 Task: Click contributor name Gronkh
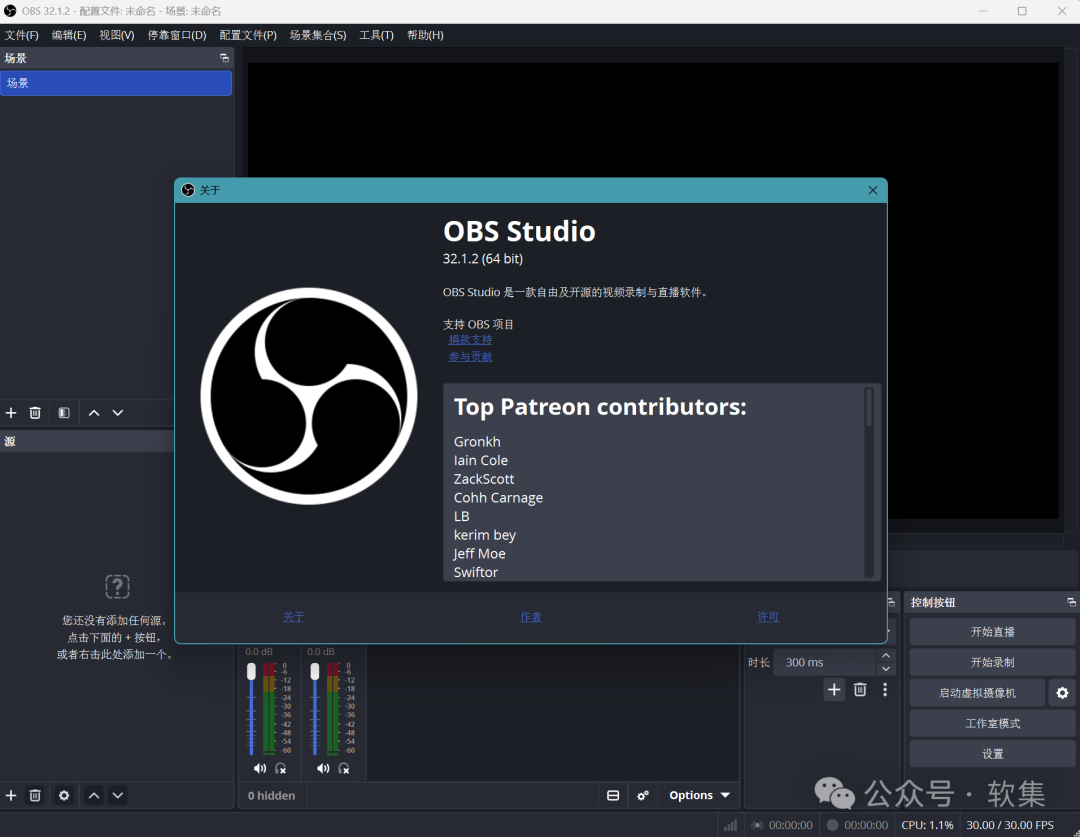(x=477, y=442)
